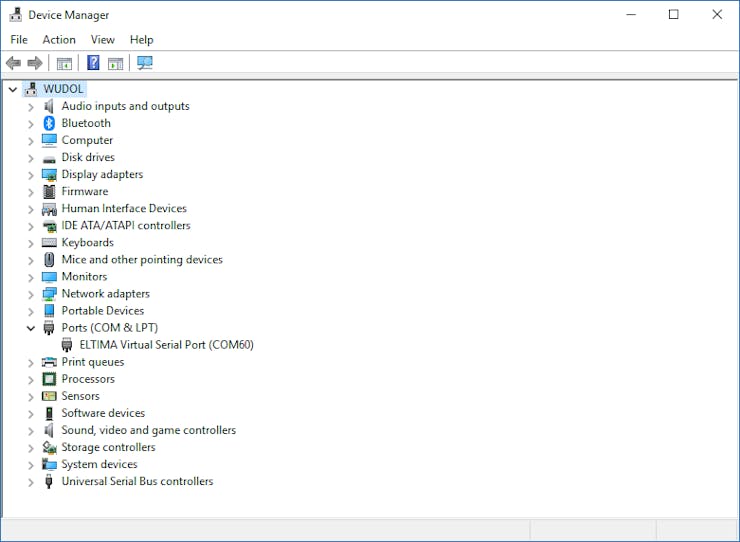
Task: Click the Processors category icon
Action: pyautogui.click(x=49, y=379)
